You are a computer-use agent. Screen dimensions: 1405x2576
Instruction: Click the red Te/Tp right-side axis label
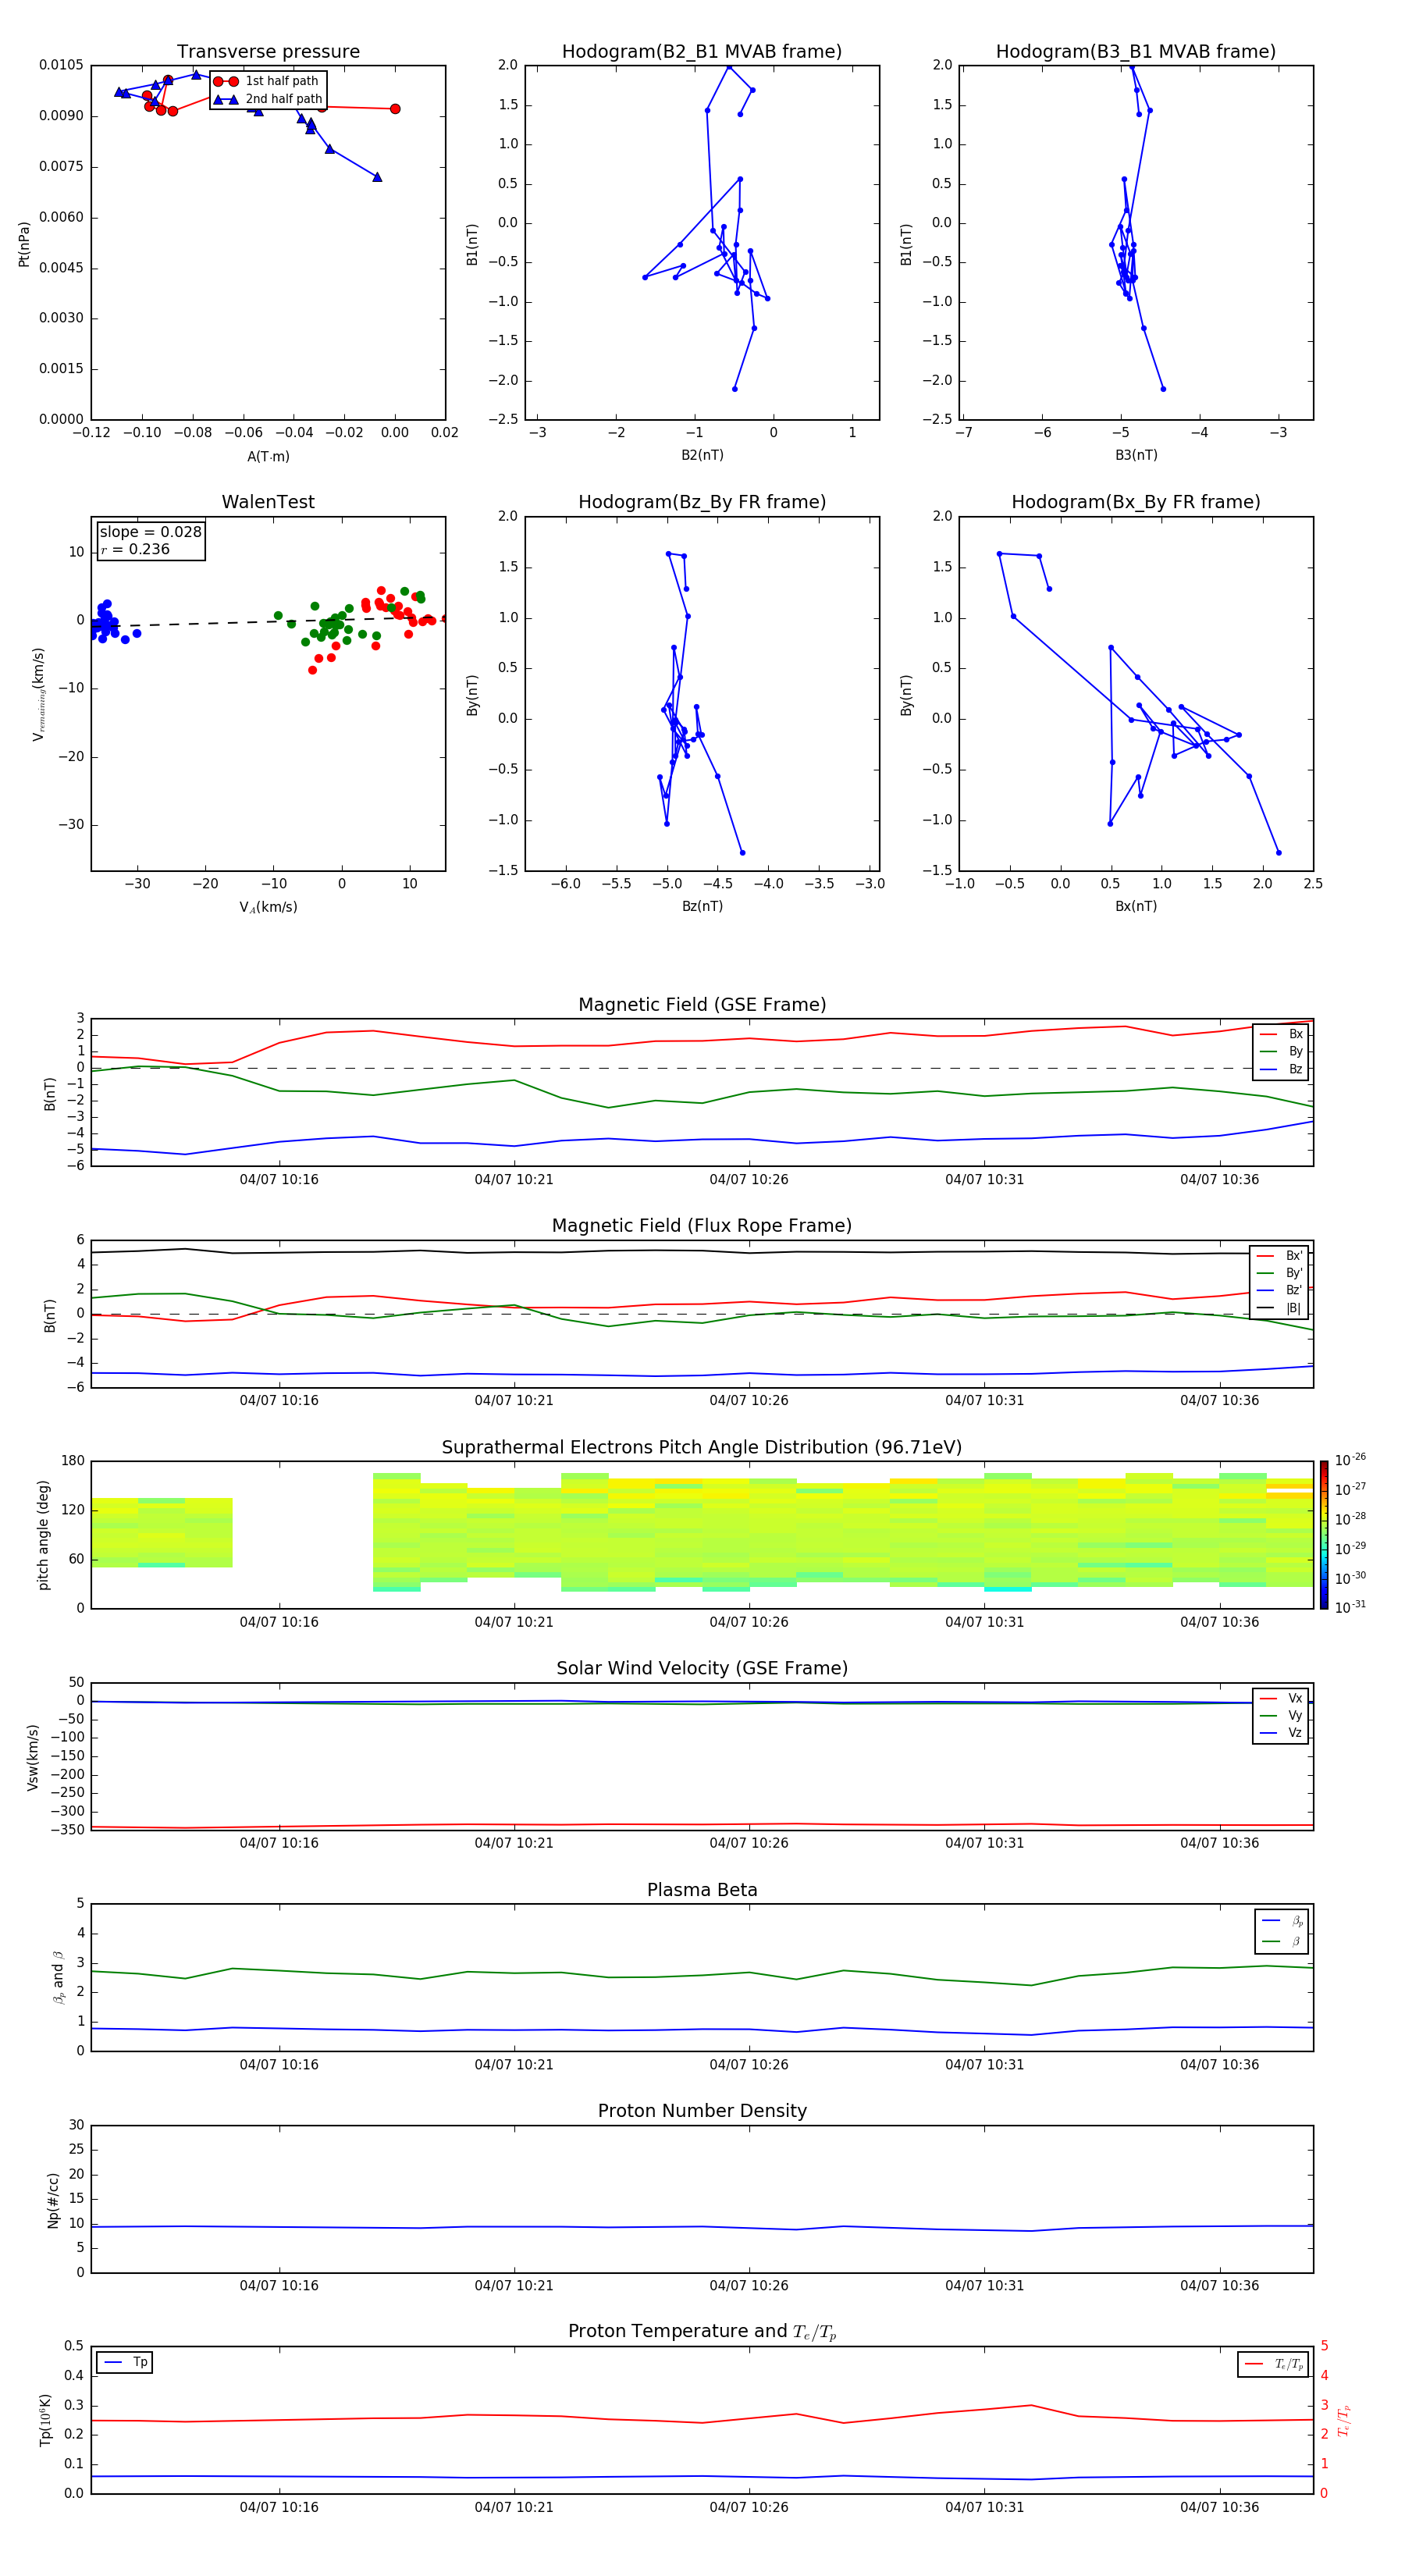1343,2420
